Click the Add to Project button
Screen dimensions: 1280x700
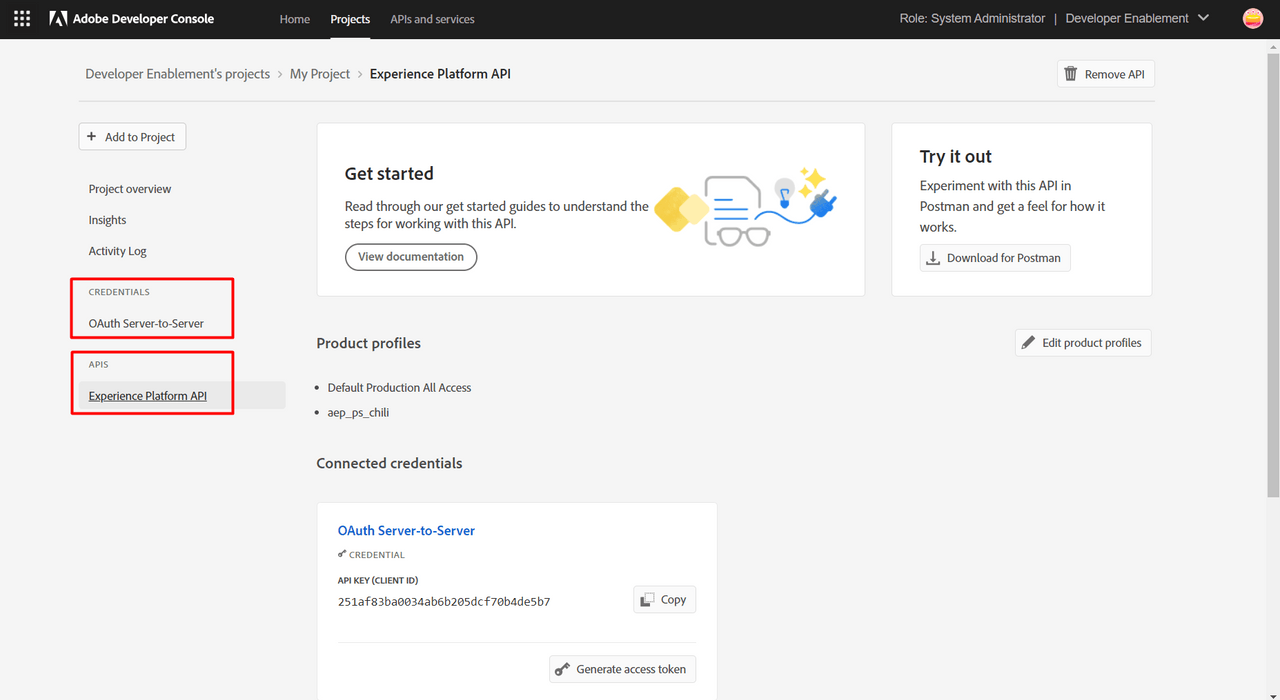[132, 137]
